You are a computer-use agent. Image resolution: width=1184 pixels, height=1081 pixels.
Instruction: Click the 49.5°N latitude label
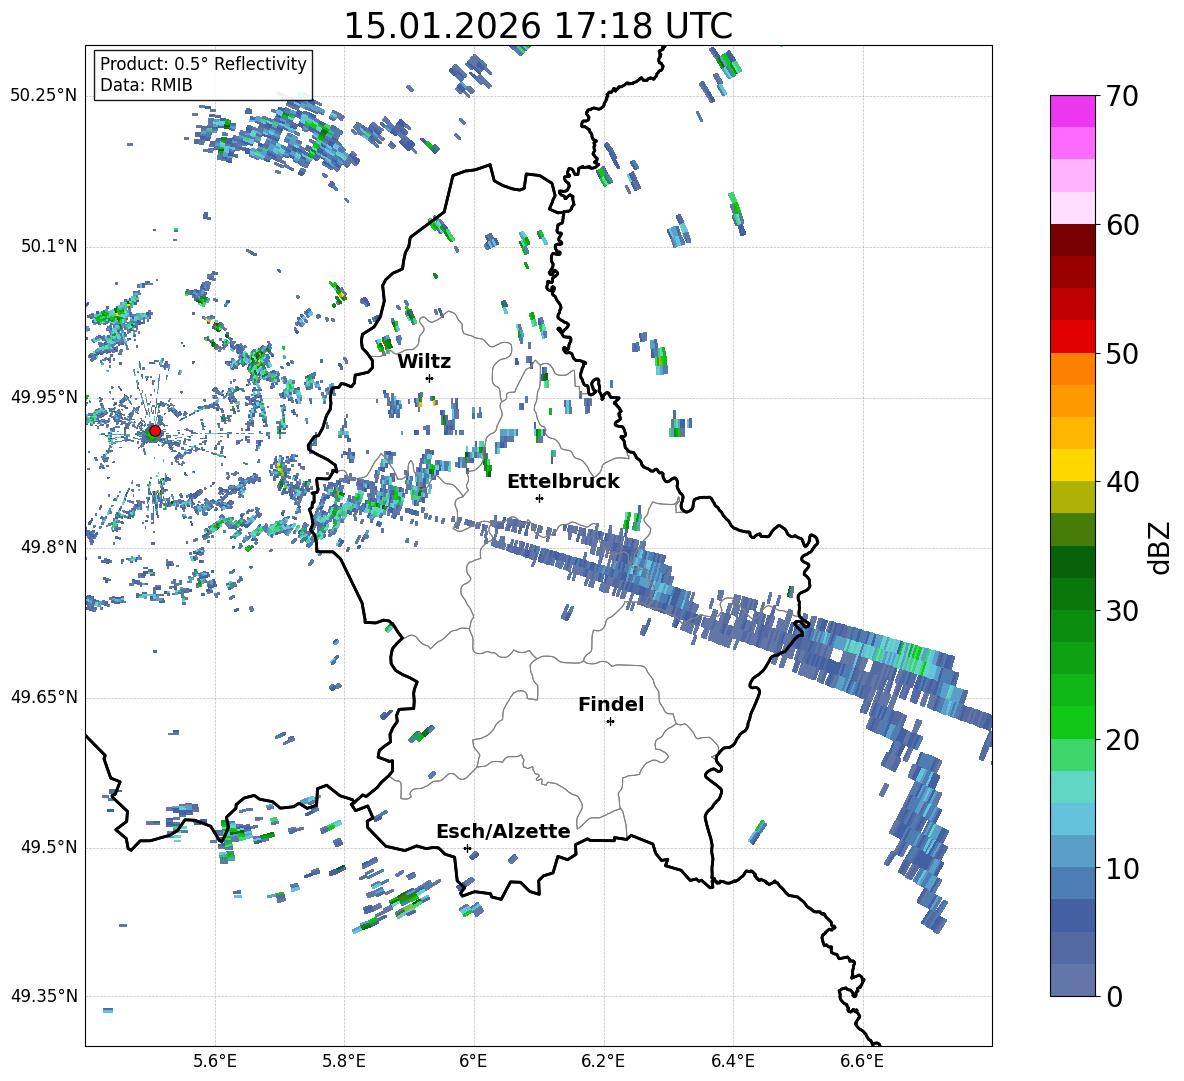[48, 846]
